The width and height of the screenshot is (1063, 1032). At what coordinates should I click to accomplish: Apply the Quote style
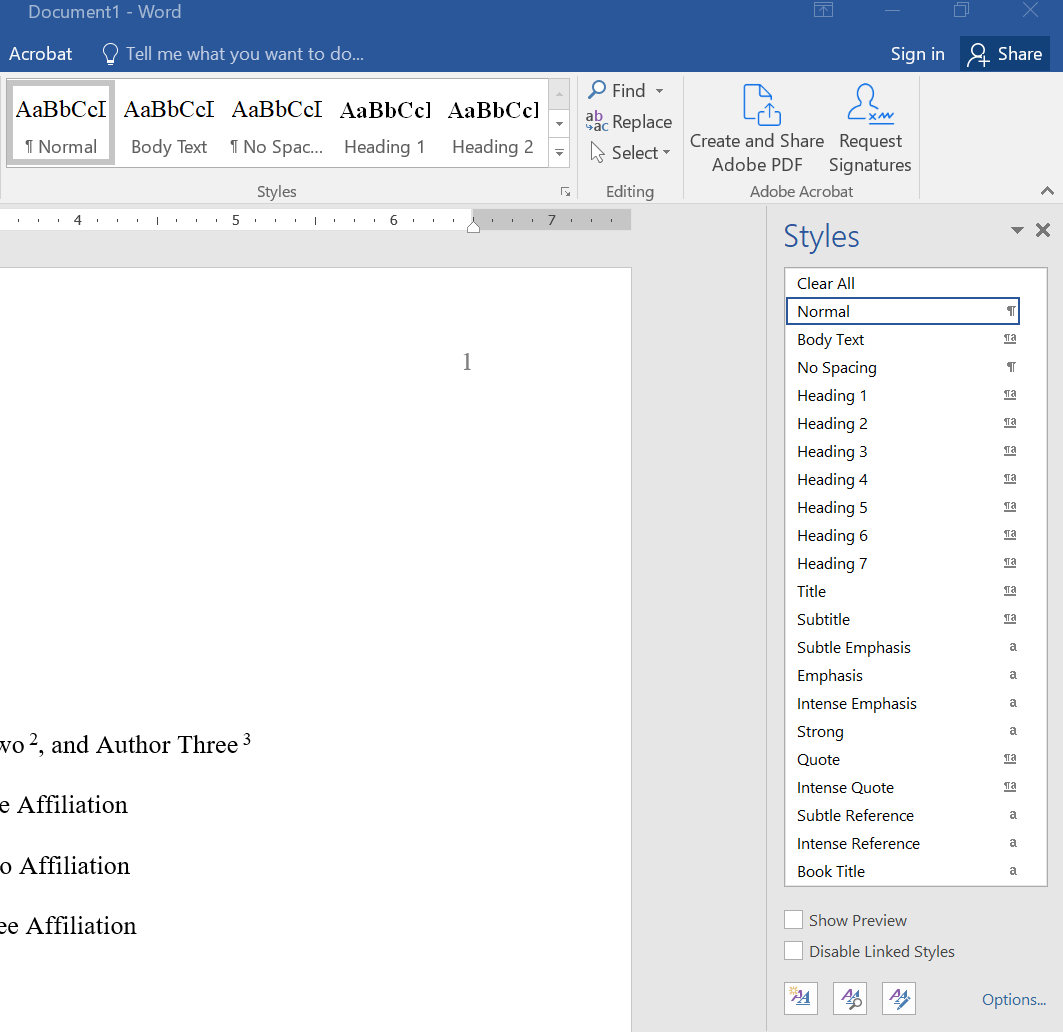902,759
